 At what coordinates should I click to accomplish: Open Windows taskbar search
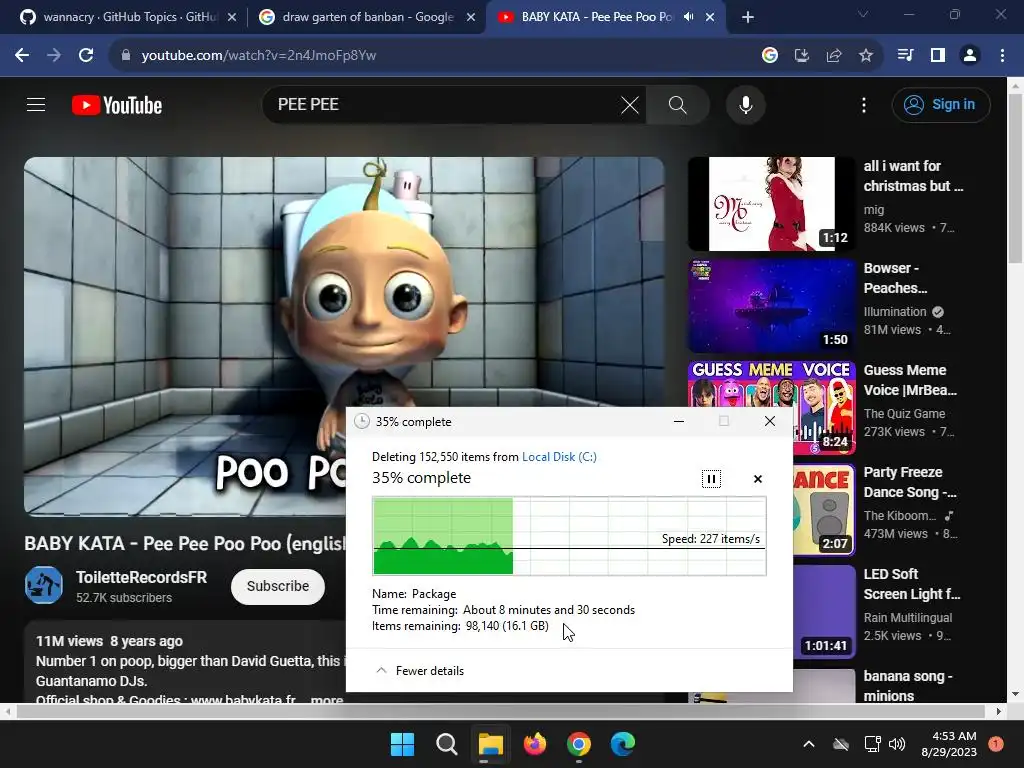447,744
